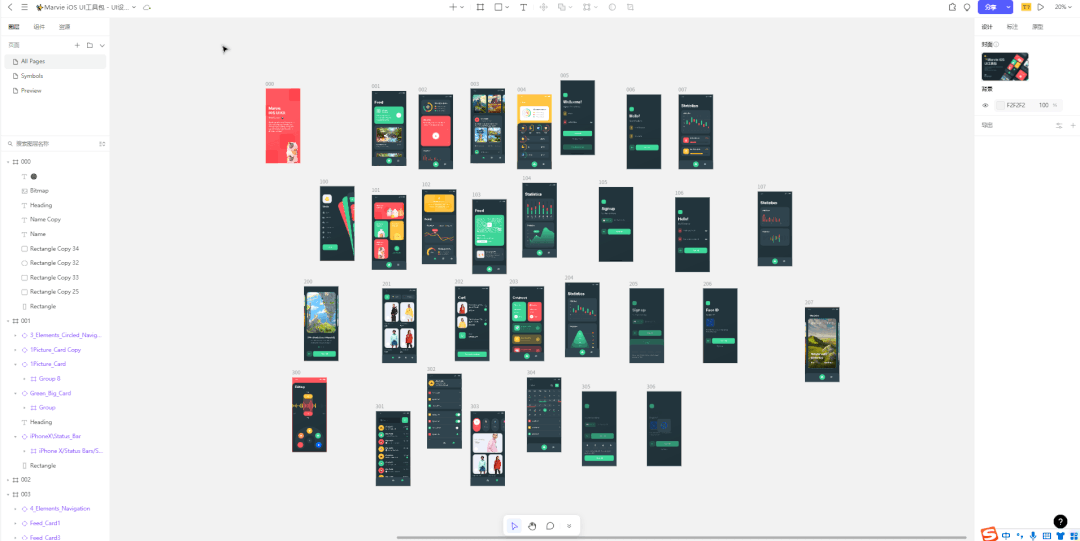1080x541 pixels.
Task: Open Sogou skin shirt icon
Action: pos(1060,535)
